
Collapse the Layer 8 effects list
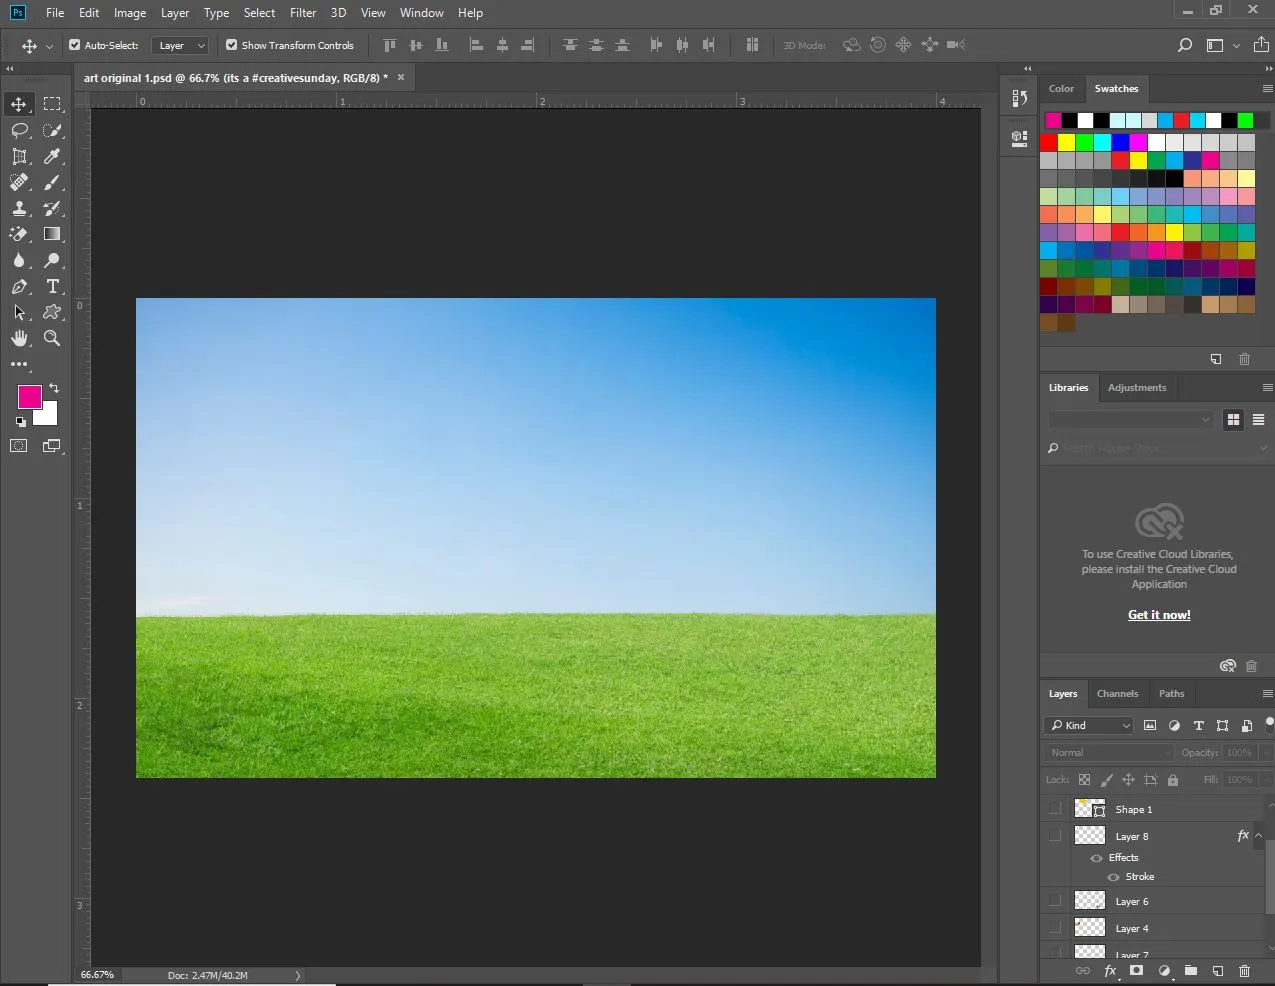1259,836
